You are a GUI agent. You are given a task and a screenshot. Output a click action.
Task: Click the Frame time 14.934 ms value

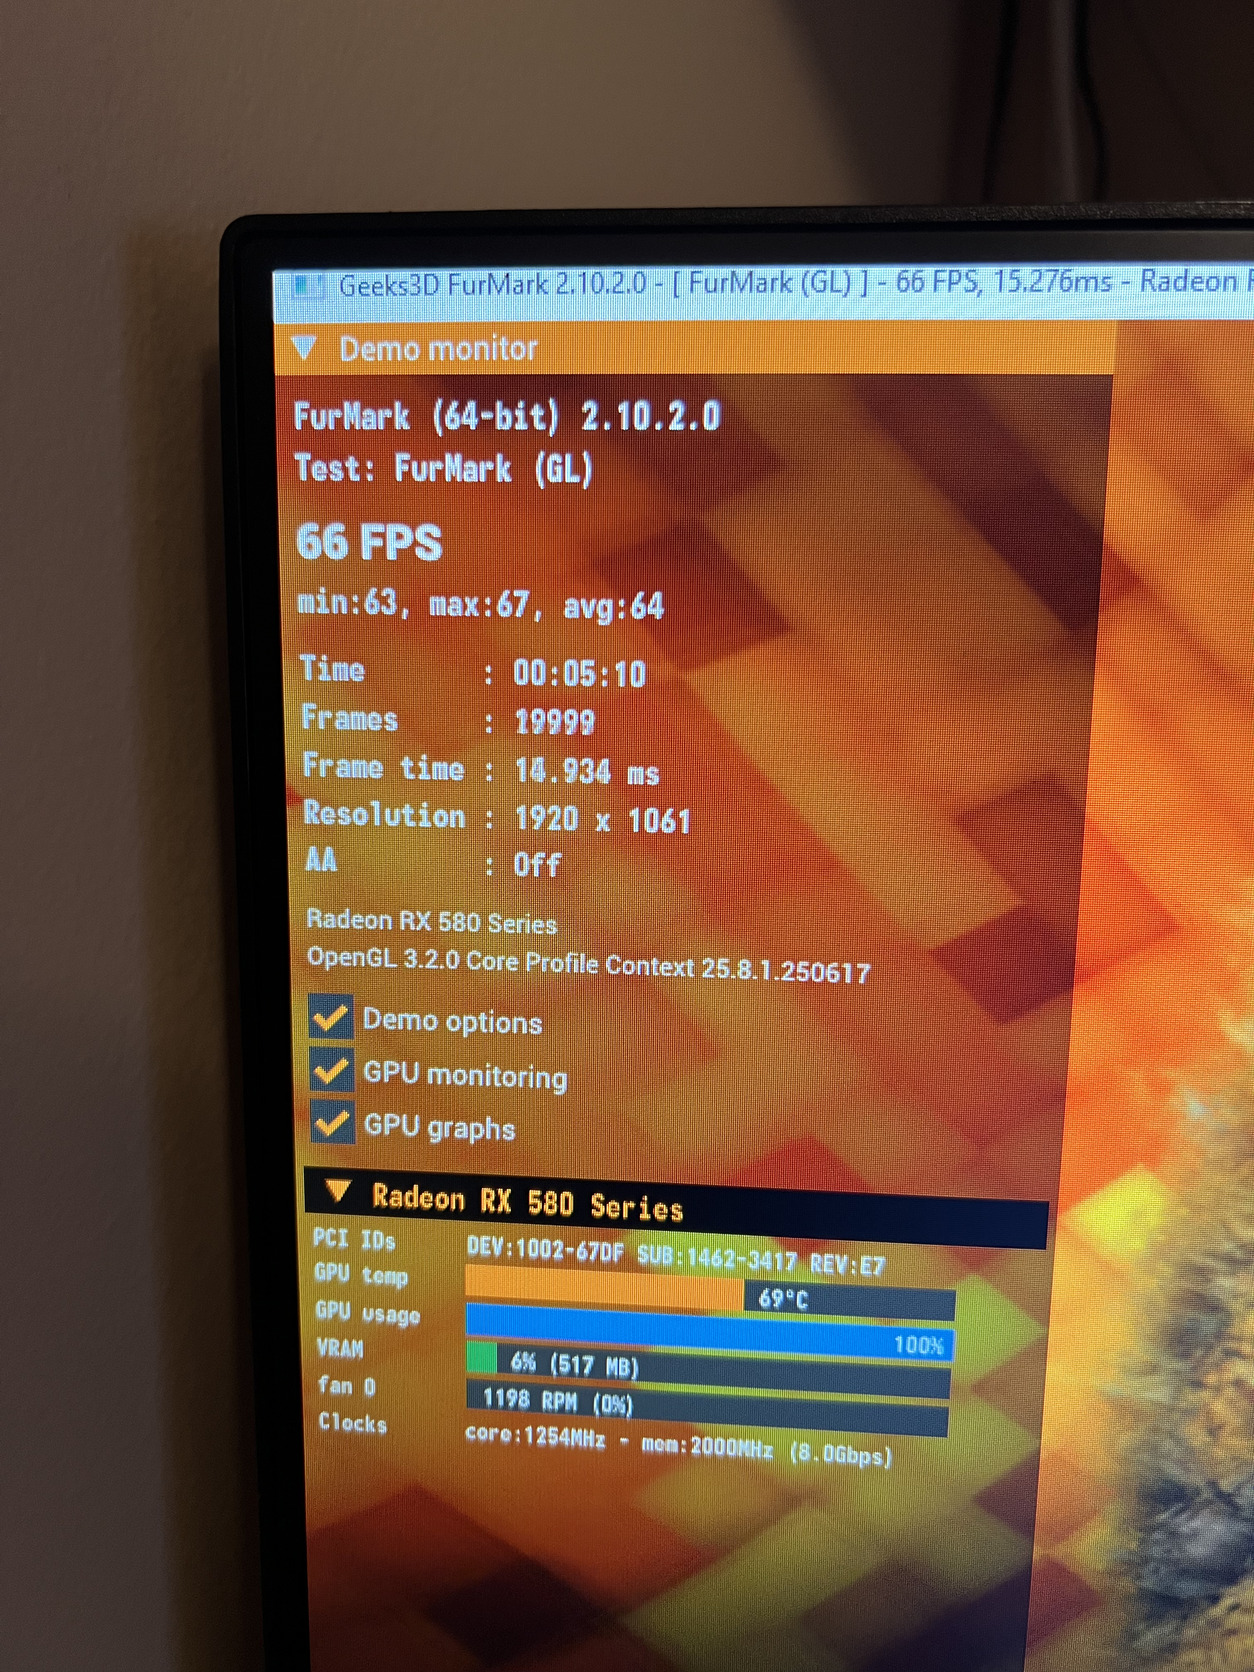click(587, 771)
